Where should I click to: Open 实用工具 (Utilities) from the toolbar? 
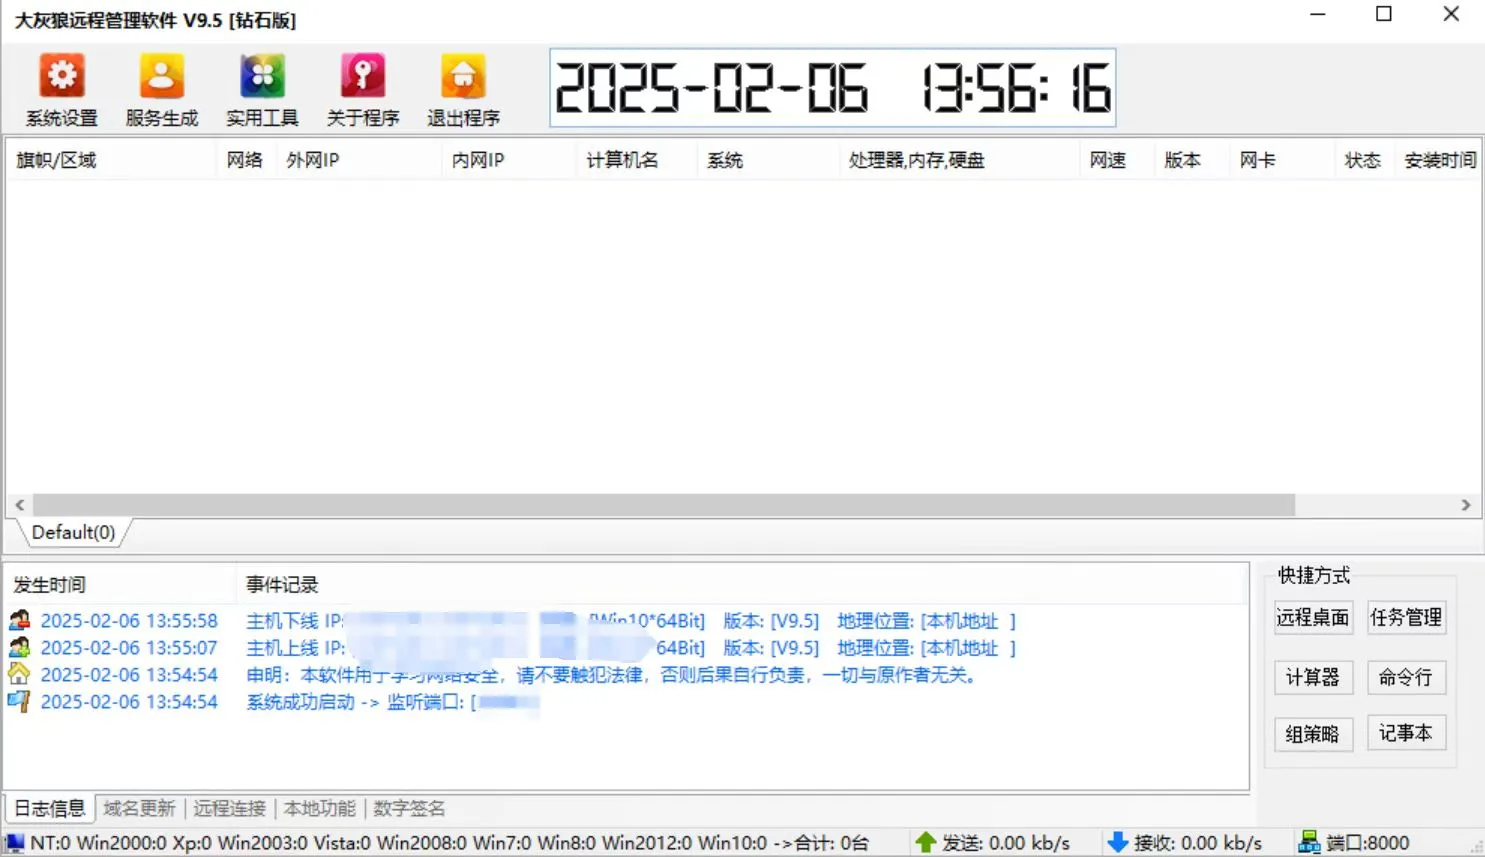[x=261, y=88]
